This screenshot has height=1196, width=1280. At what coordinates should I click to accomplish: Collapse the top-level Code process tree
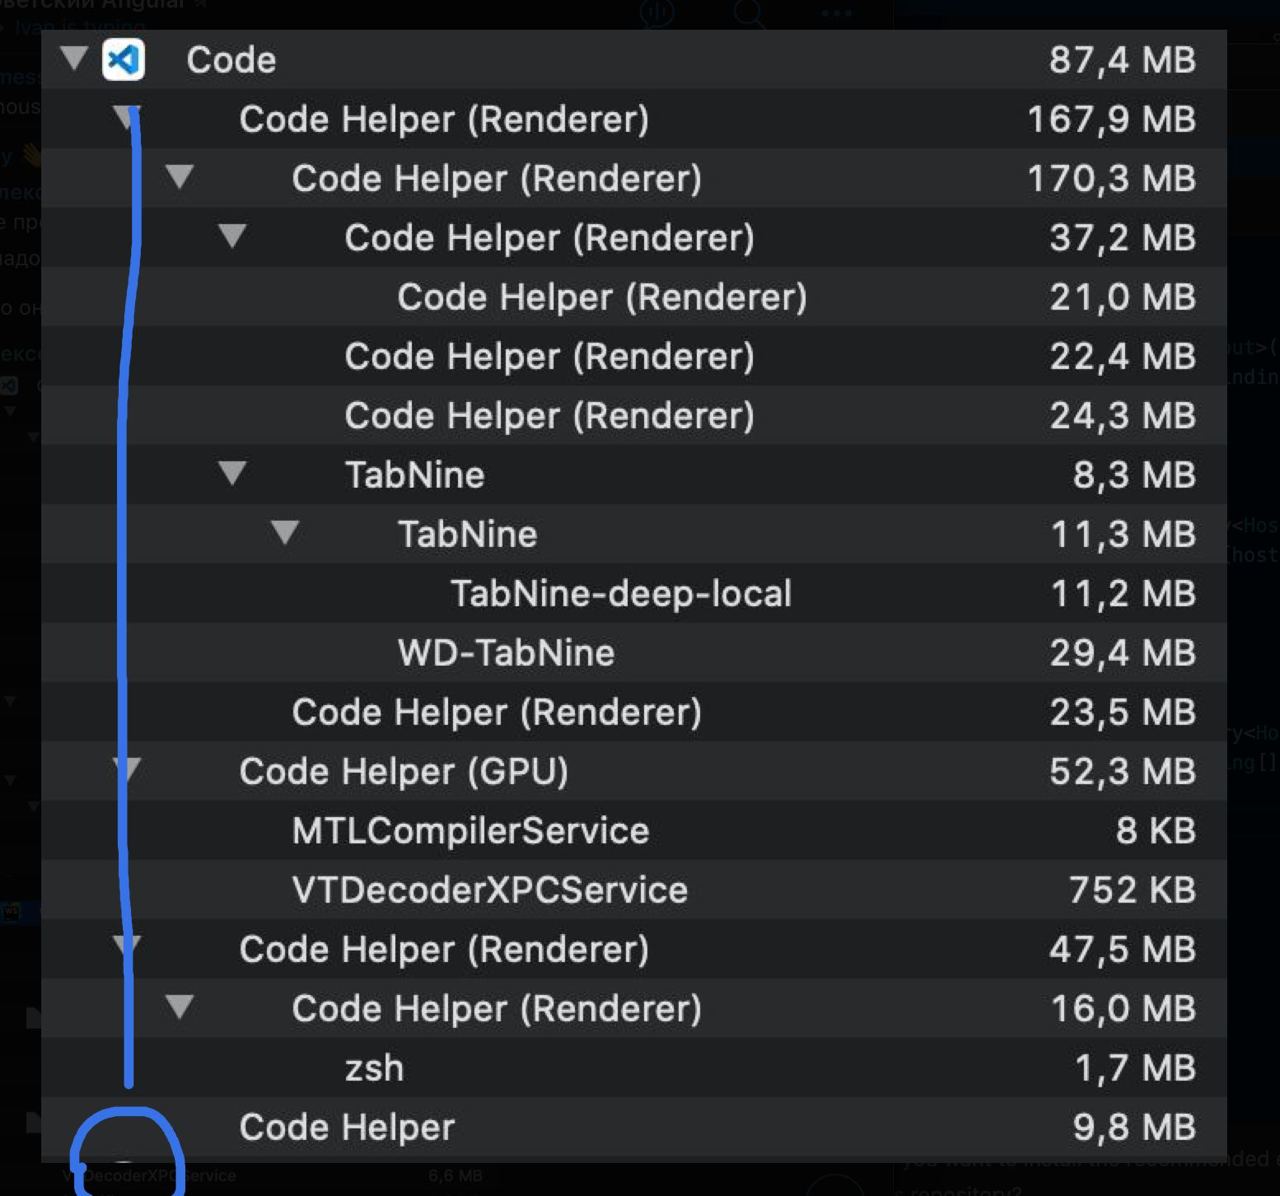pyautogui.click(x=74, y=58)
